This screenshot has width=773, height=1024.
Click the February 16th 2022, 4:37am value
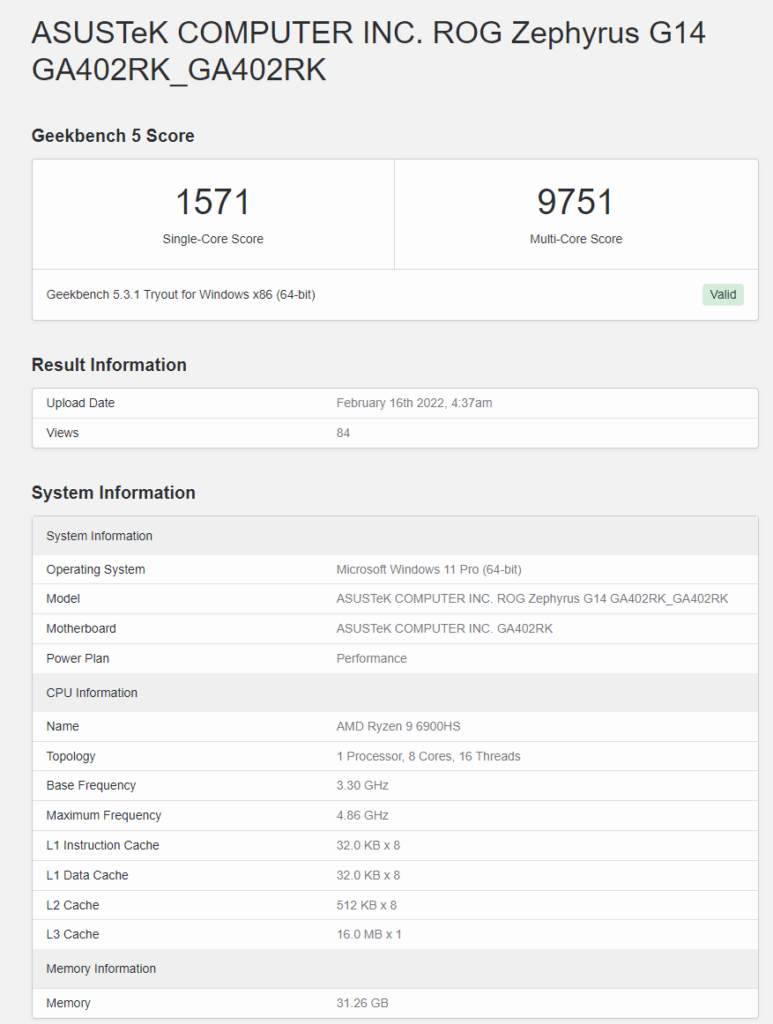point(414,403)
